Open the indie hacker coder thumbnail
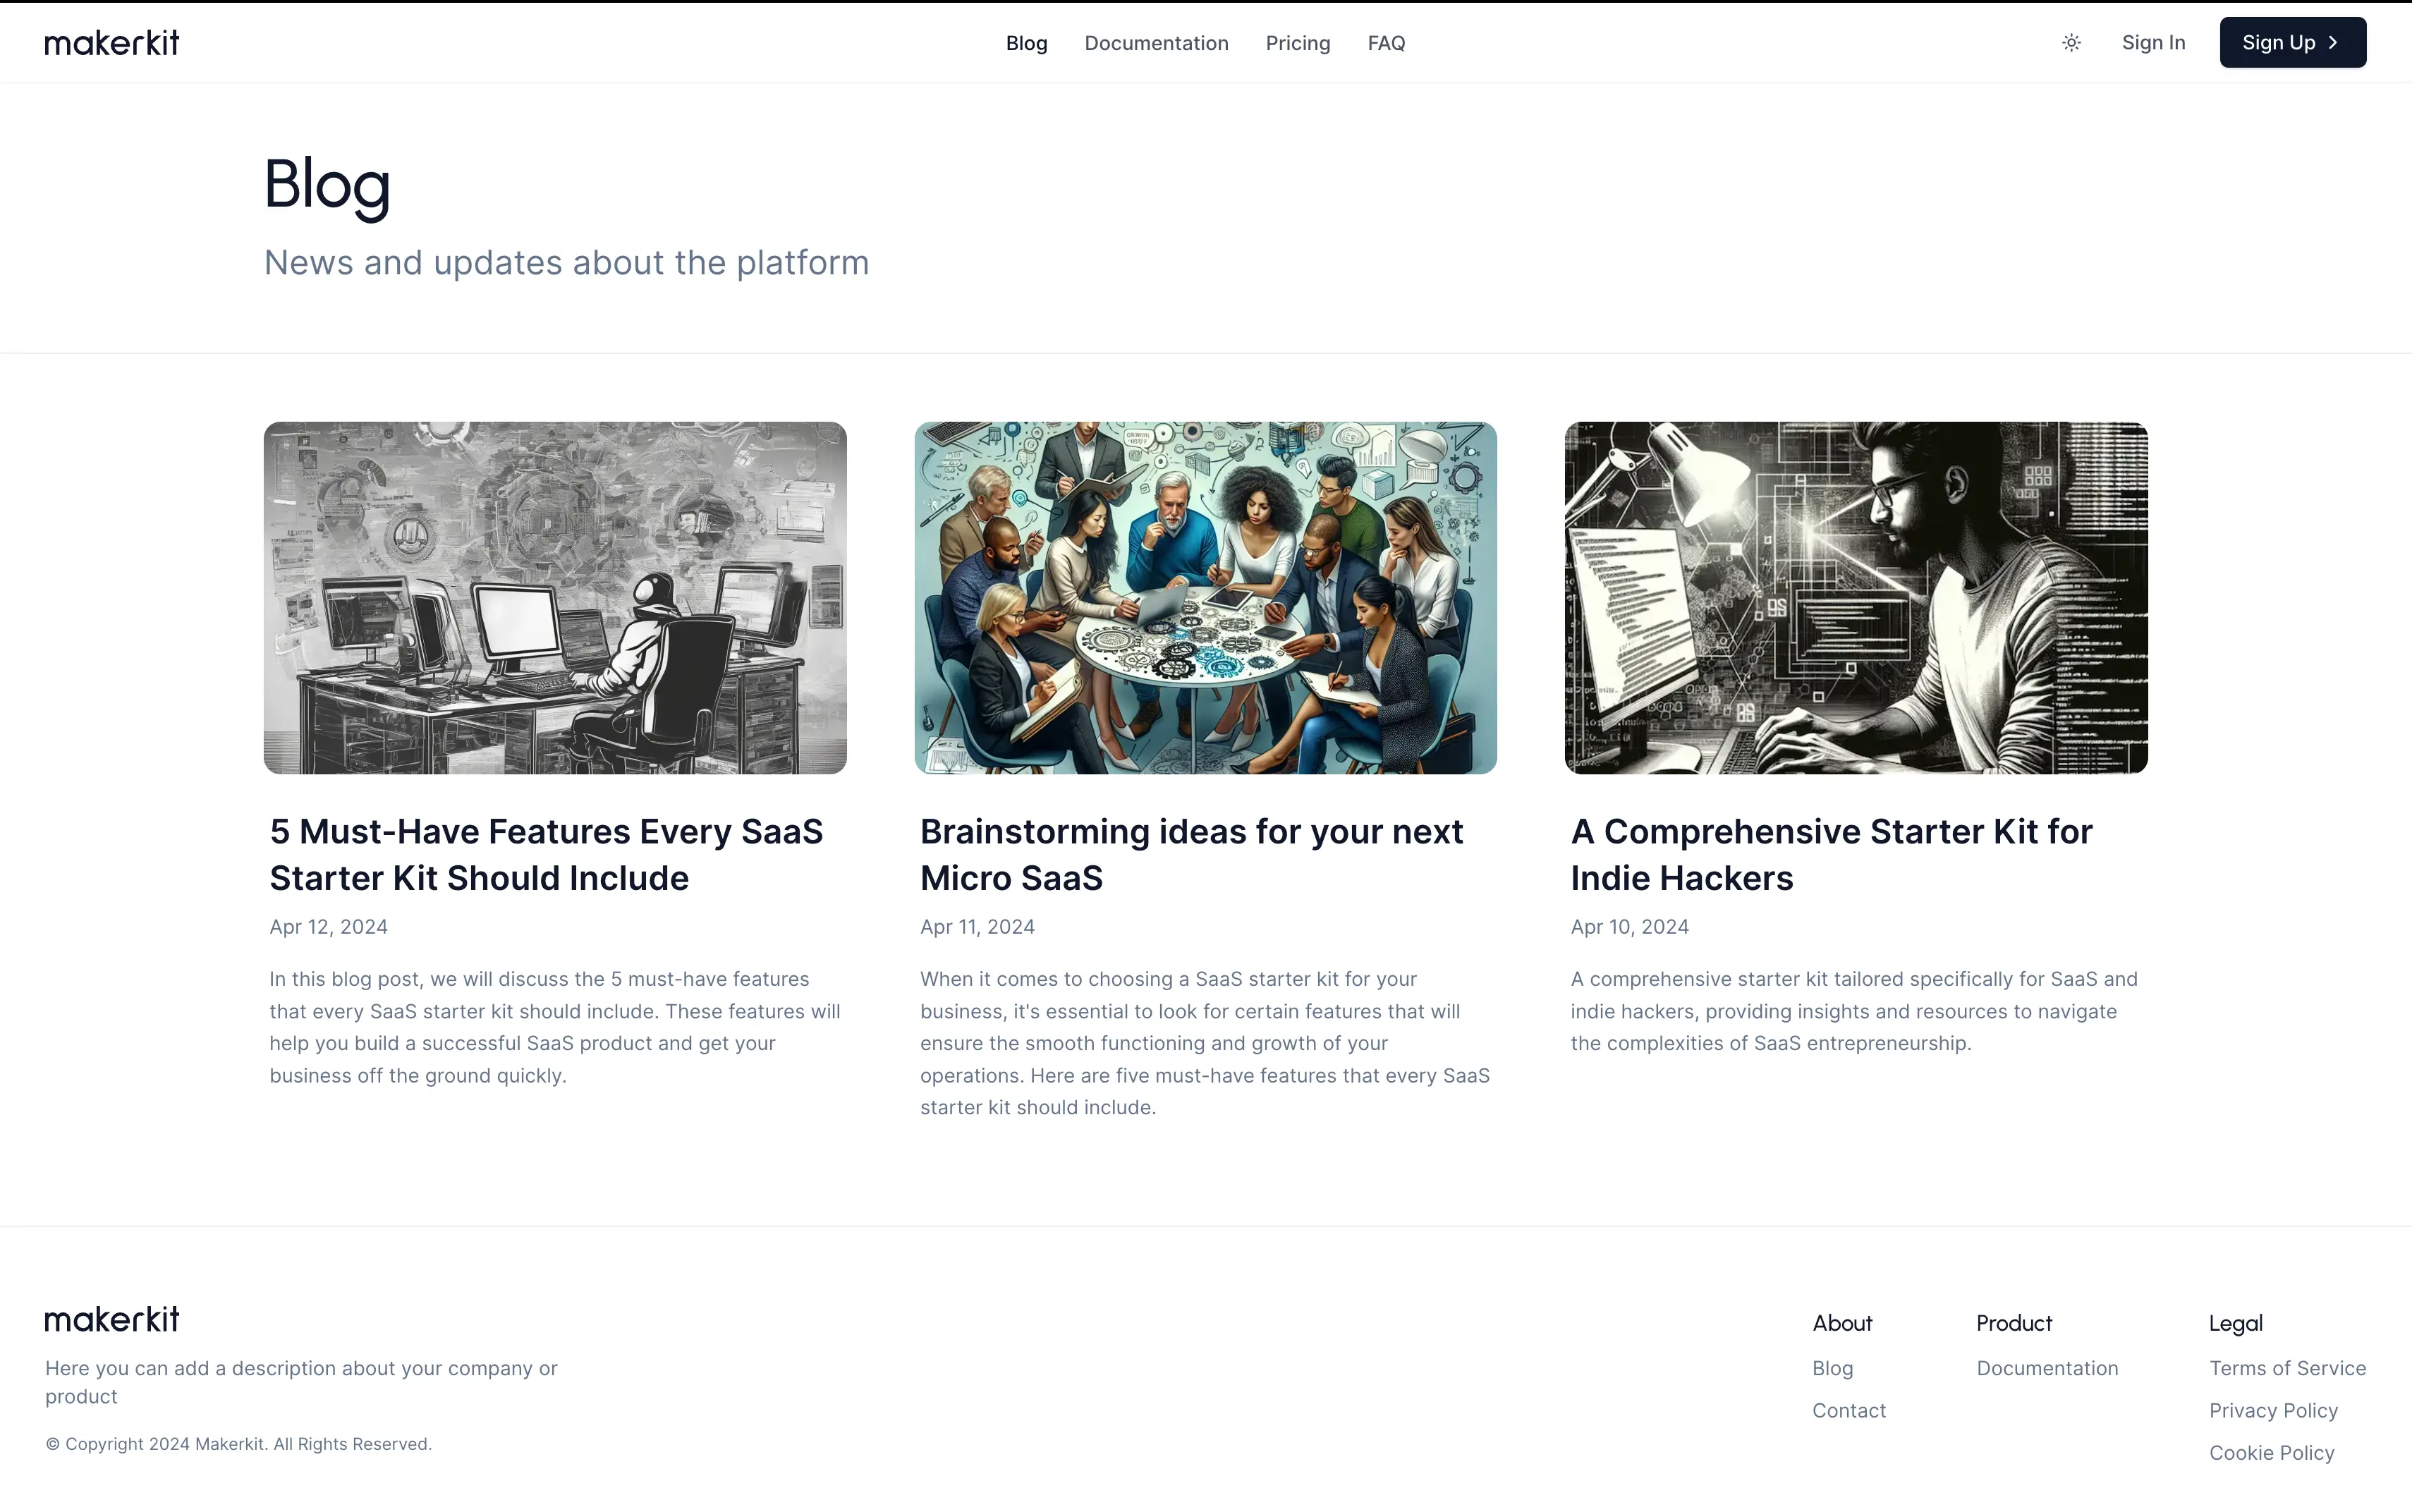2412x1512 pixels. [x=1856, y=597]
